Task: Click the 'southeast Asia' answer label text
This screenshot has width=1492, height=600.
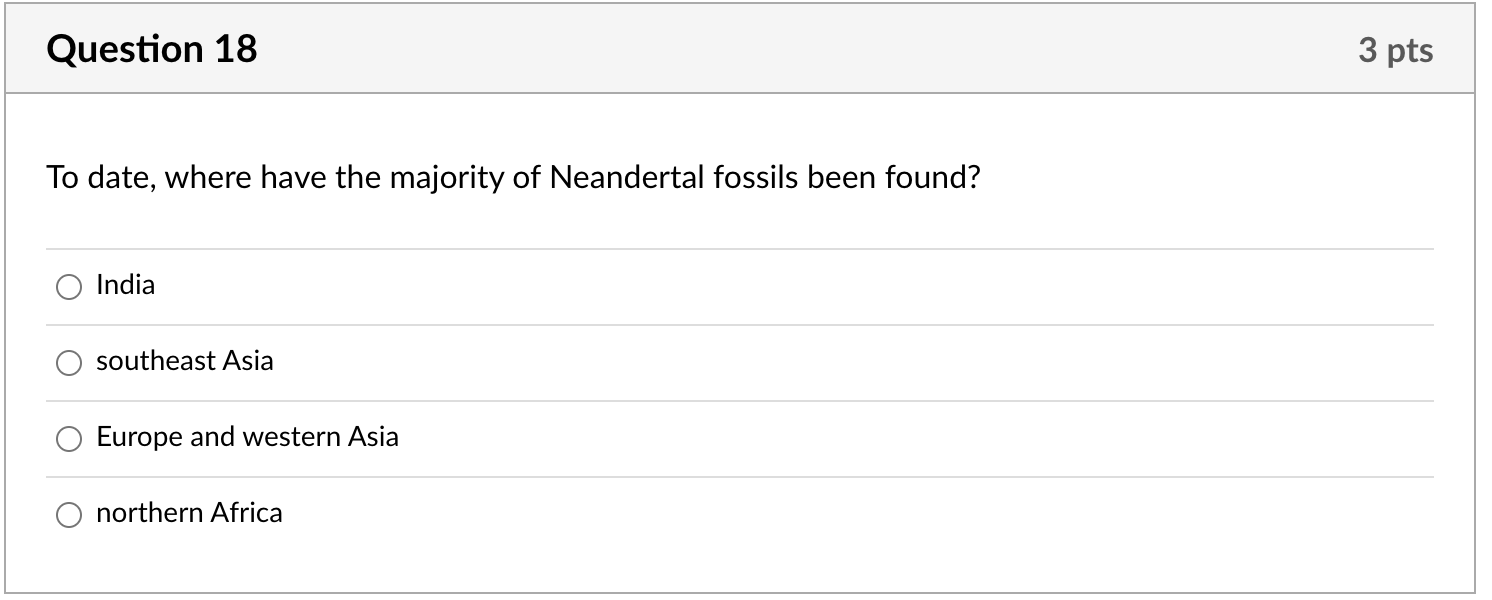Action: tap(184, 361)
